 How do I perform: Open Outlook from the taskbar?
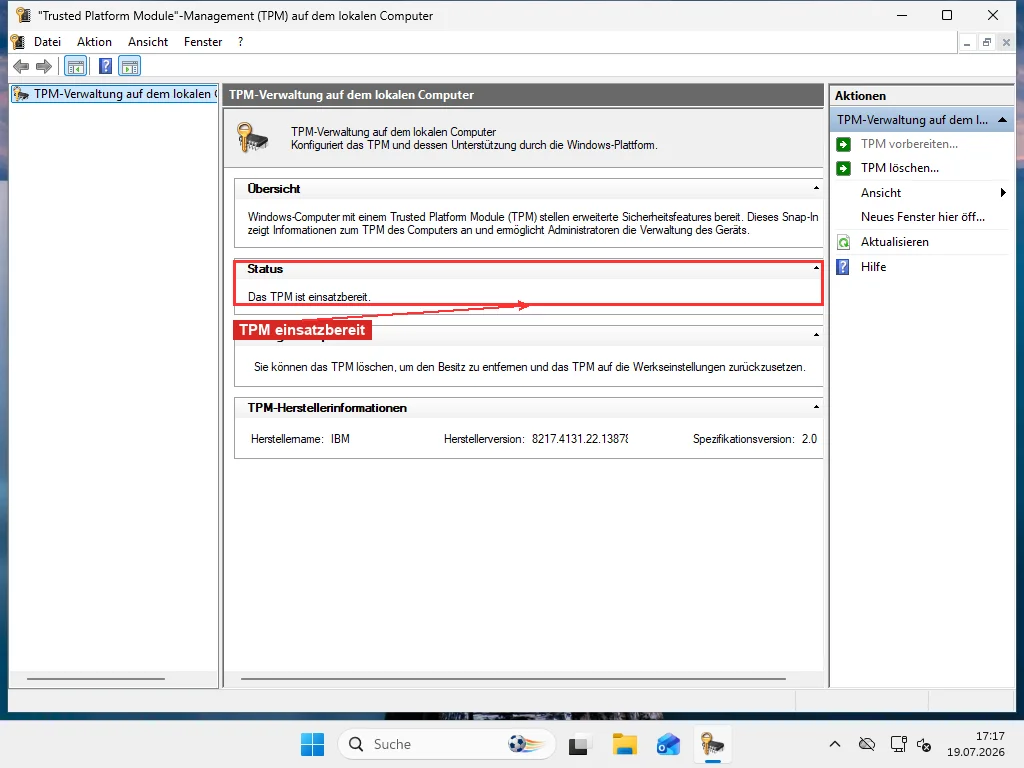tap(668, 744)
